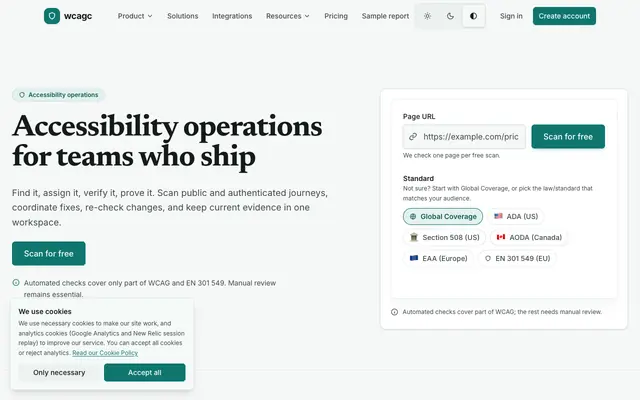Image resolution: width=640 pixels, height=400 pixels.
Task: Click the info icon below the scan card
Action: tap(394, 312)
